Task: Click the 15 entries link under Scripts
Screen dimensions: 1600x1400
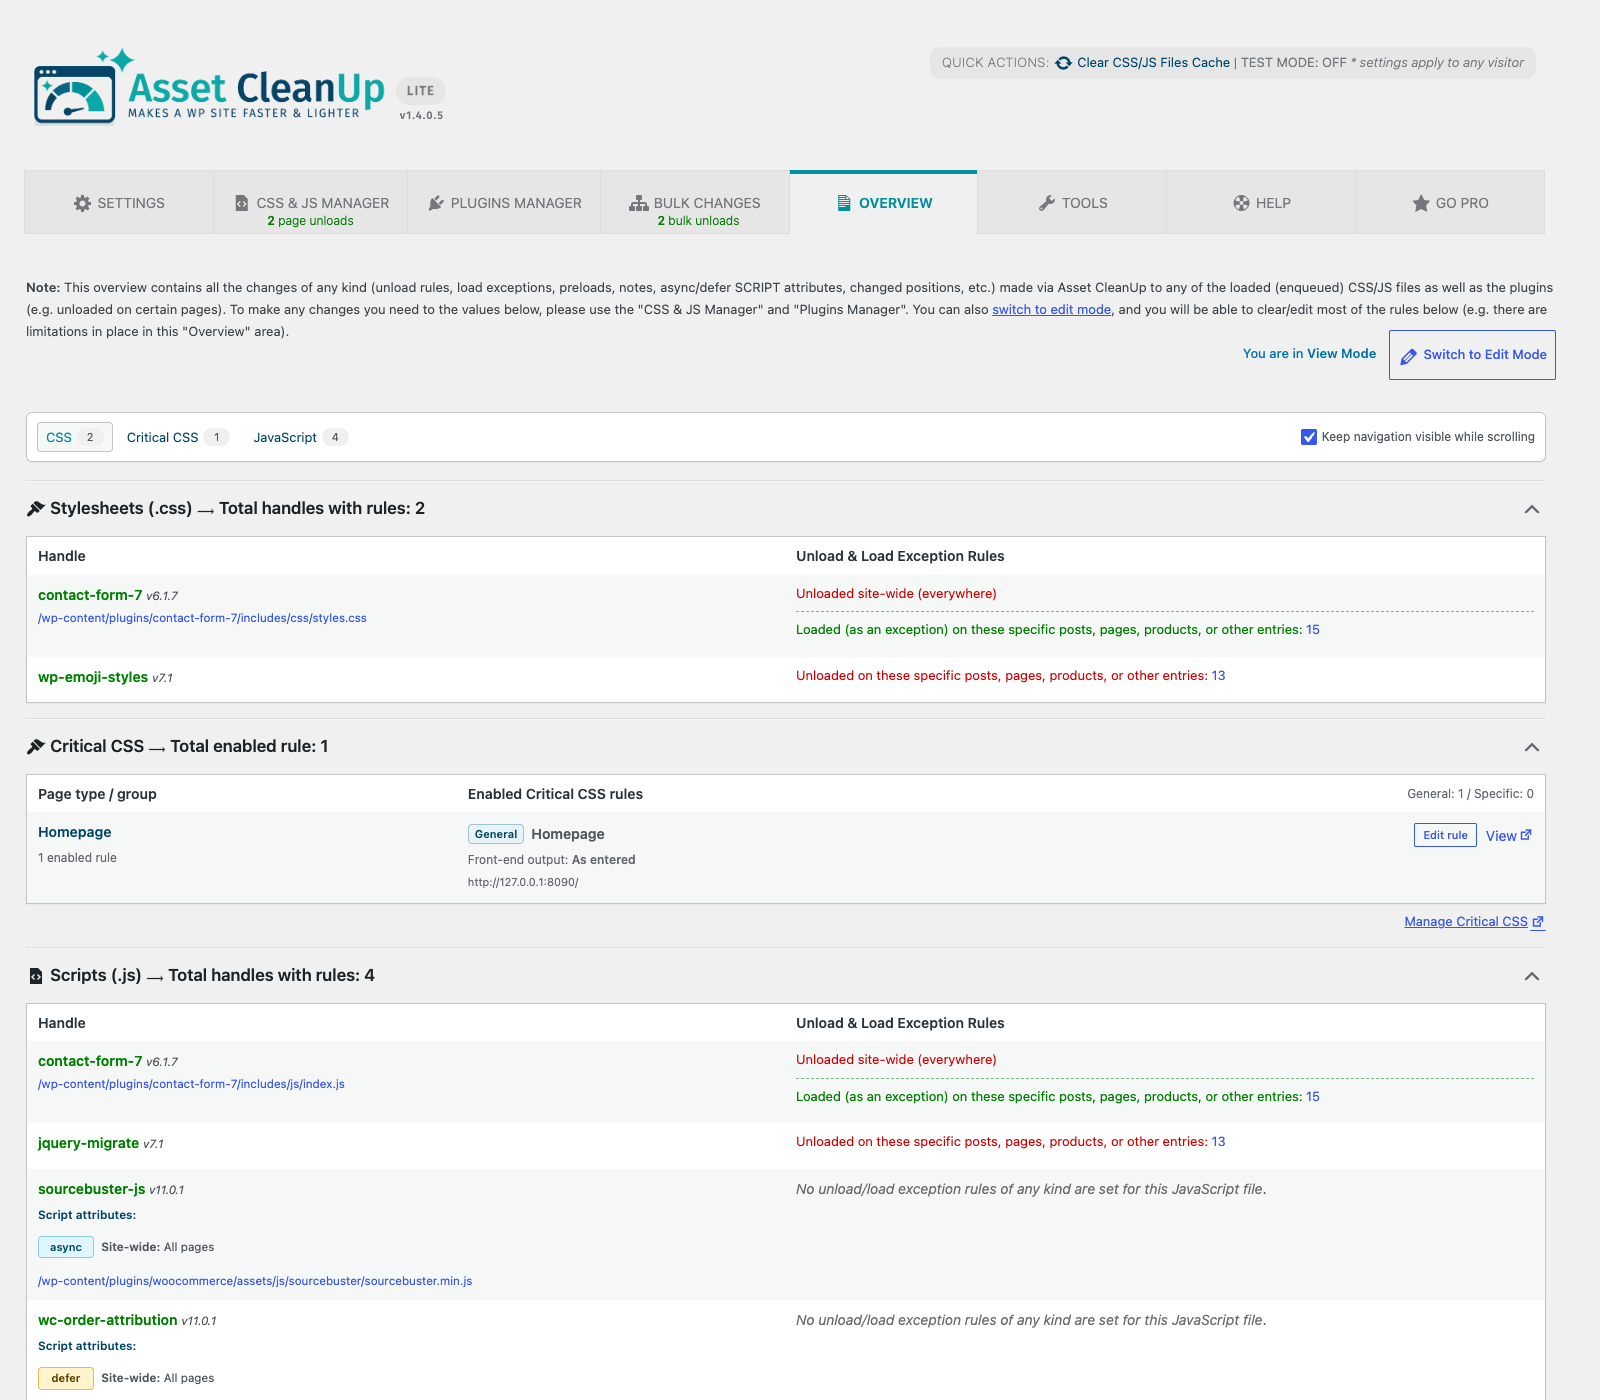Action: [1313, 1097]
